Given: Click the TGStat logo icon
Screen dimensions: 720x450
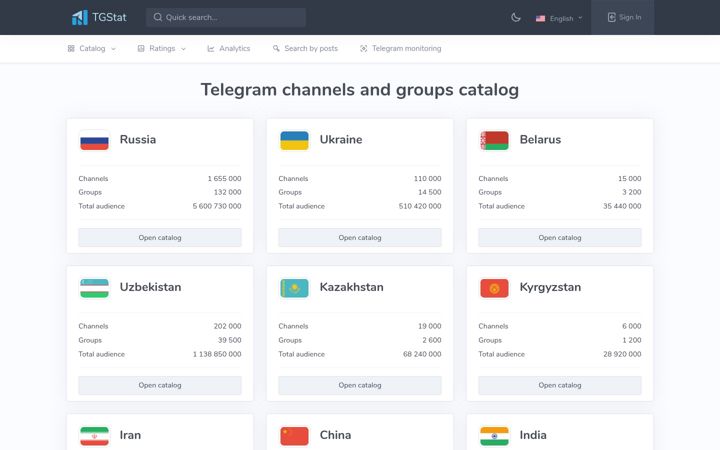Looking at the screenshot, I should click(x=79, y=17).
